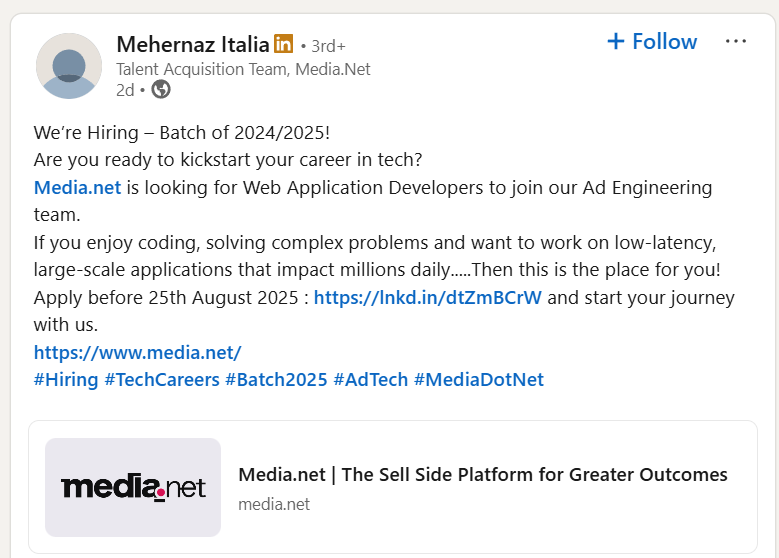
Task: Click the media.net logo preview thumbnail
Action: (133, 487)
